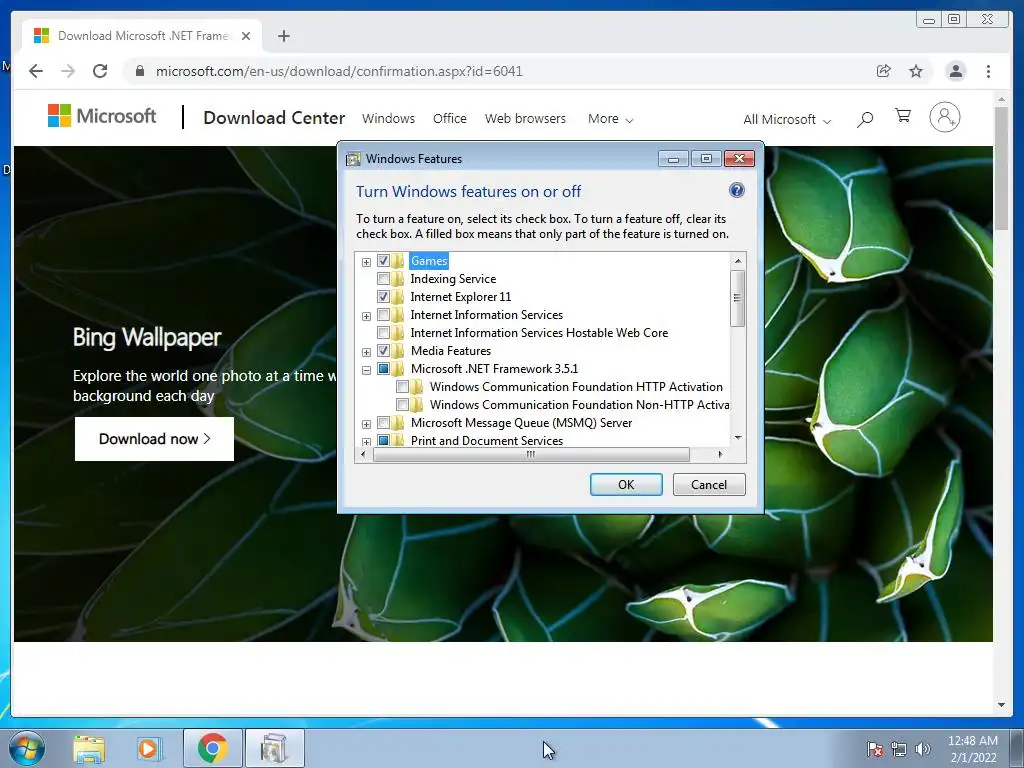Close the Download Microsoft .NET tab
This screenshot has width=1024, height=768.
point(246,36)
